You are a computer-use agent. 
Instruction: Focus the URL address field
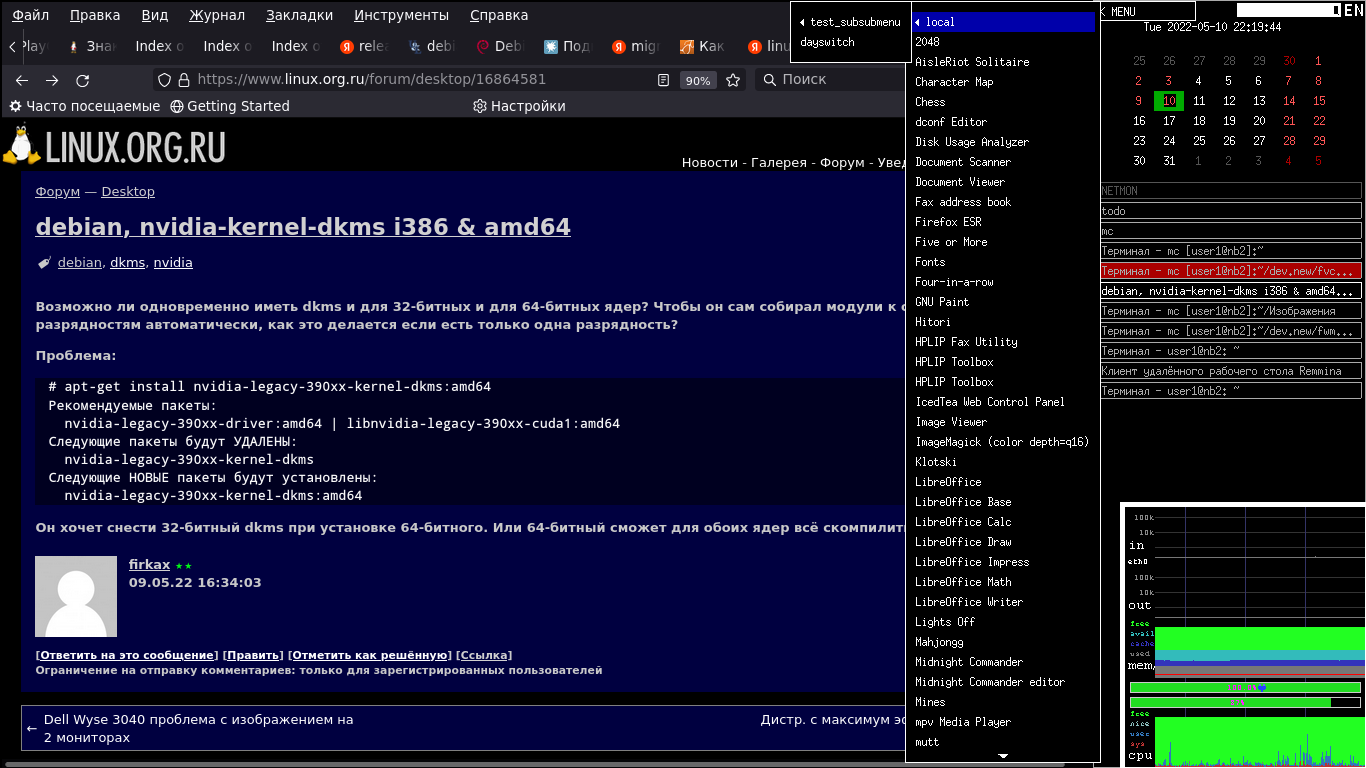coord(420,80)
